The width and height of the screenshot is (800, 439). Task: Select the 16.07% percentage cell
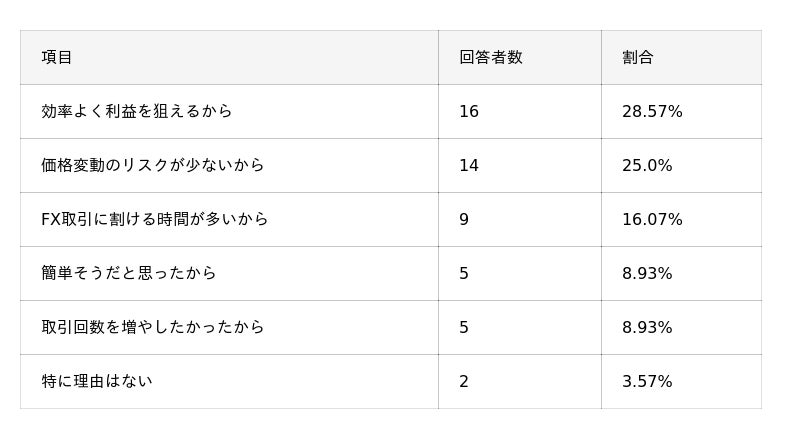(x=652, y=219)
